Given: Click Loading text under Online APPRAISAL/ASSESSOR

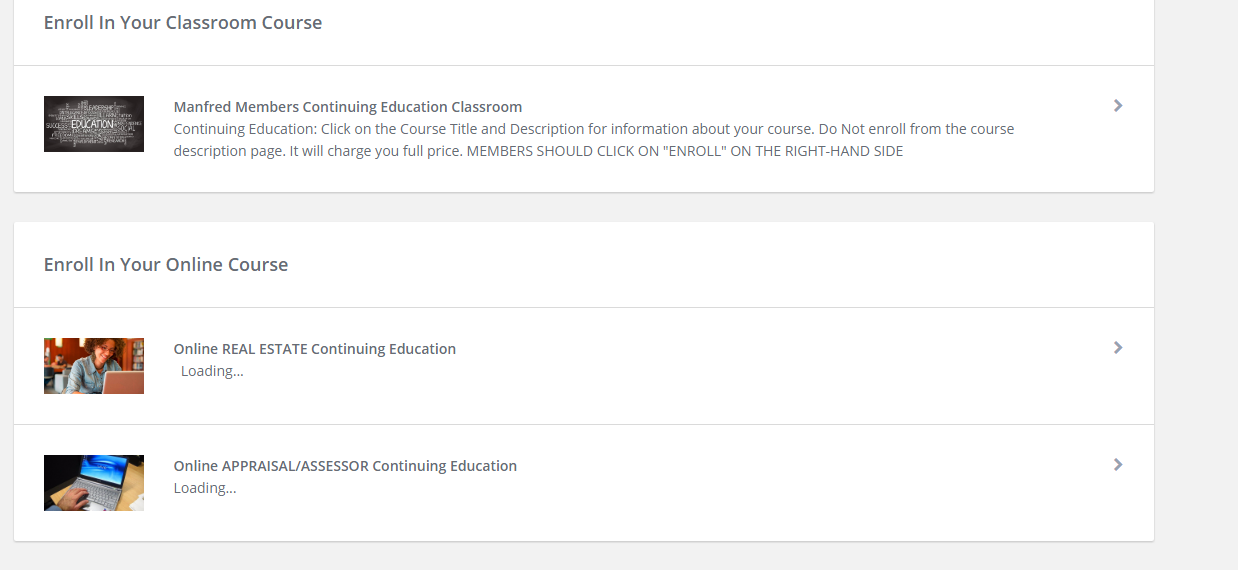Looking at the screenshot, I should click(x=205, y=488).
